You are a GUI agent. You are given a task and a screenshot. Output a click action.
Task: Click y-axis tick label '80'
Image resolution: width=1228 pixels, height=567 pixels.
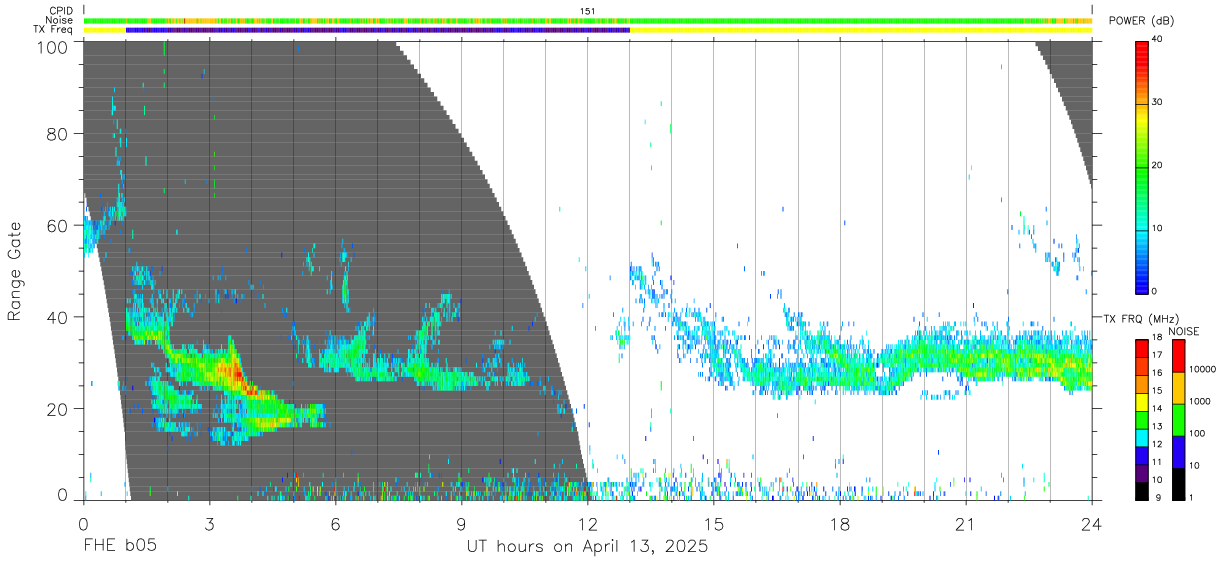pos(56,134)
